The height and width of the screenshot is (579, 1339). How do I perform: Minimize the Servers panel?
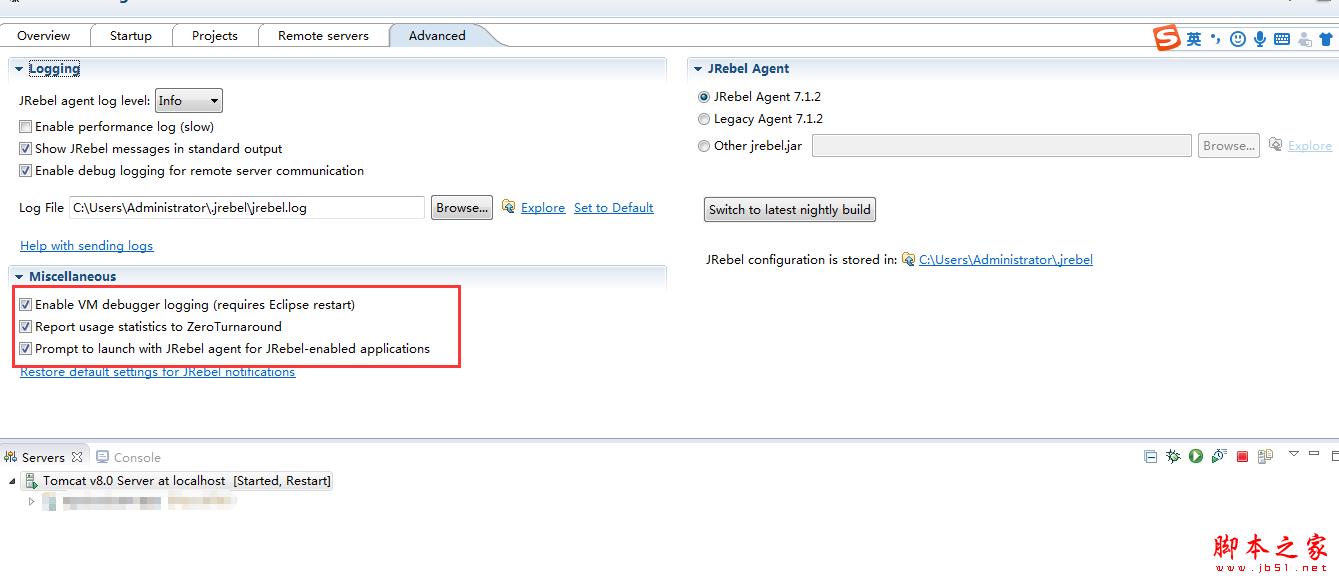(x=1313, y=455)
